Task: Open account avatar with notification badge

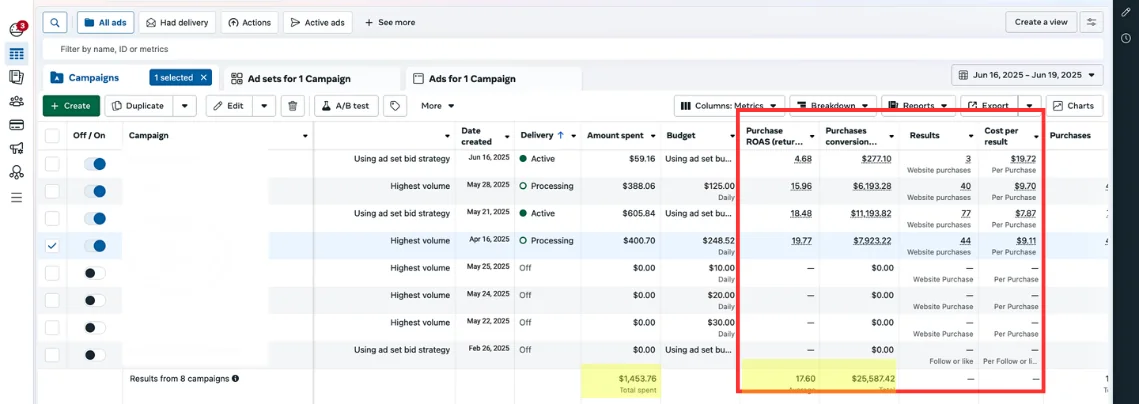Action: (17, 29)
